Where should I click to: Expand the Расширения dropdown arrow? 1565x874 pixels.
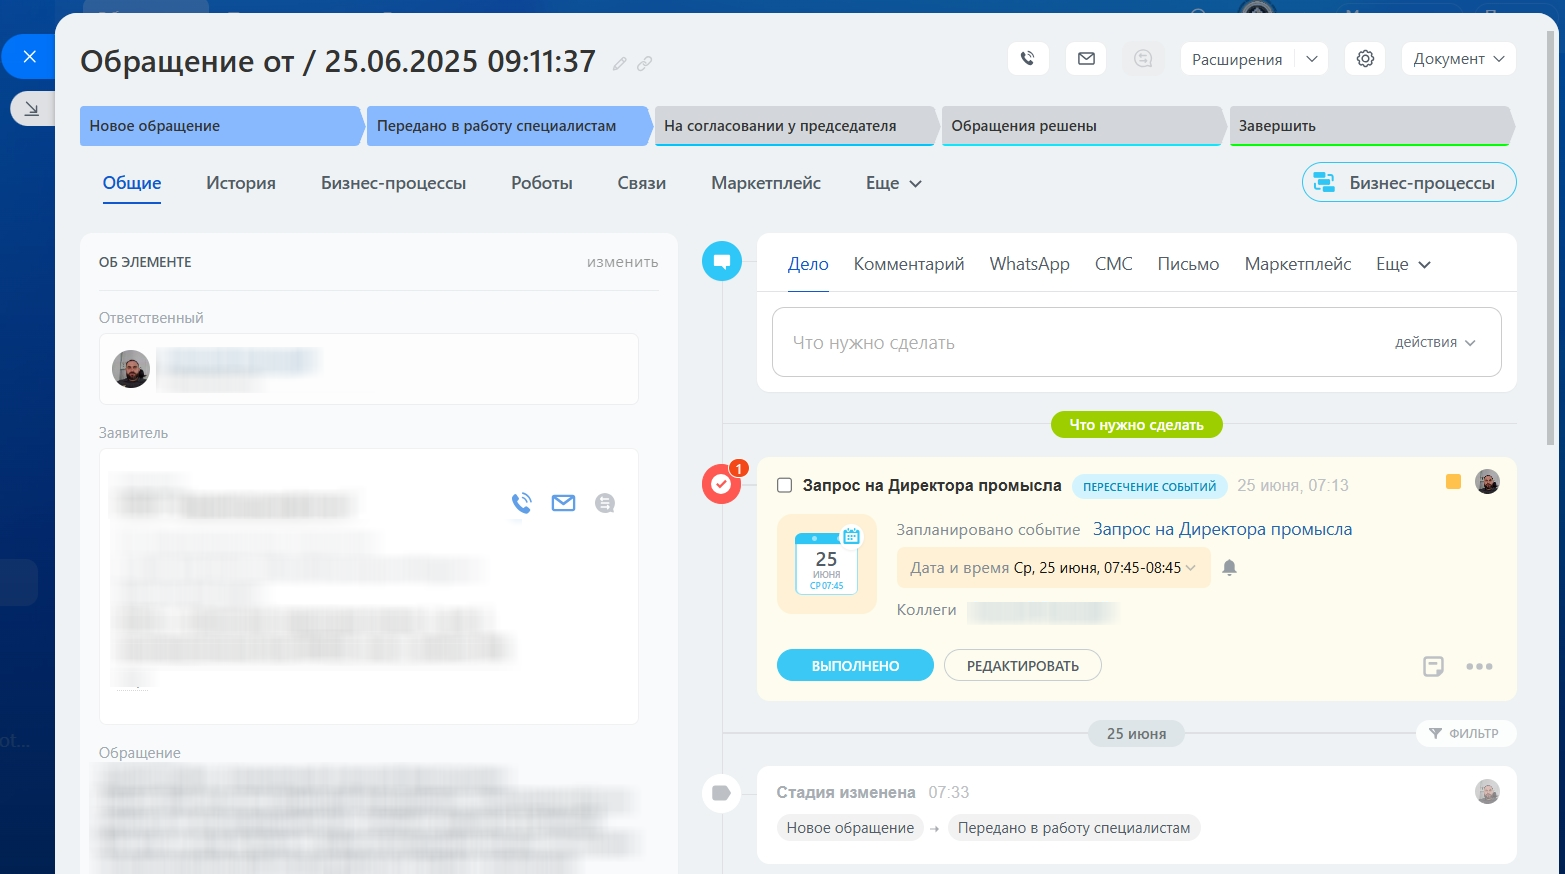coord(1312,59)
